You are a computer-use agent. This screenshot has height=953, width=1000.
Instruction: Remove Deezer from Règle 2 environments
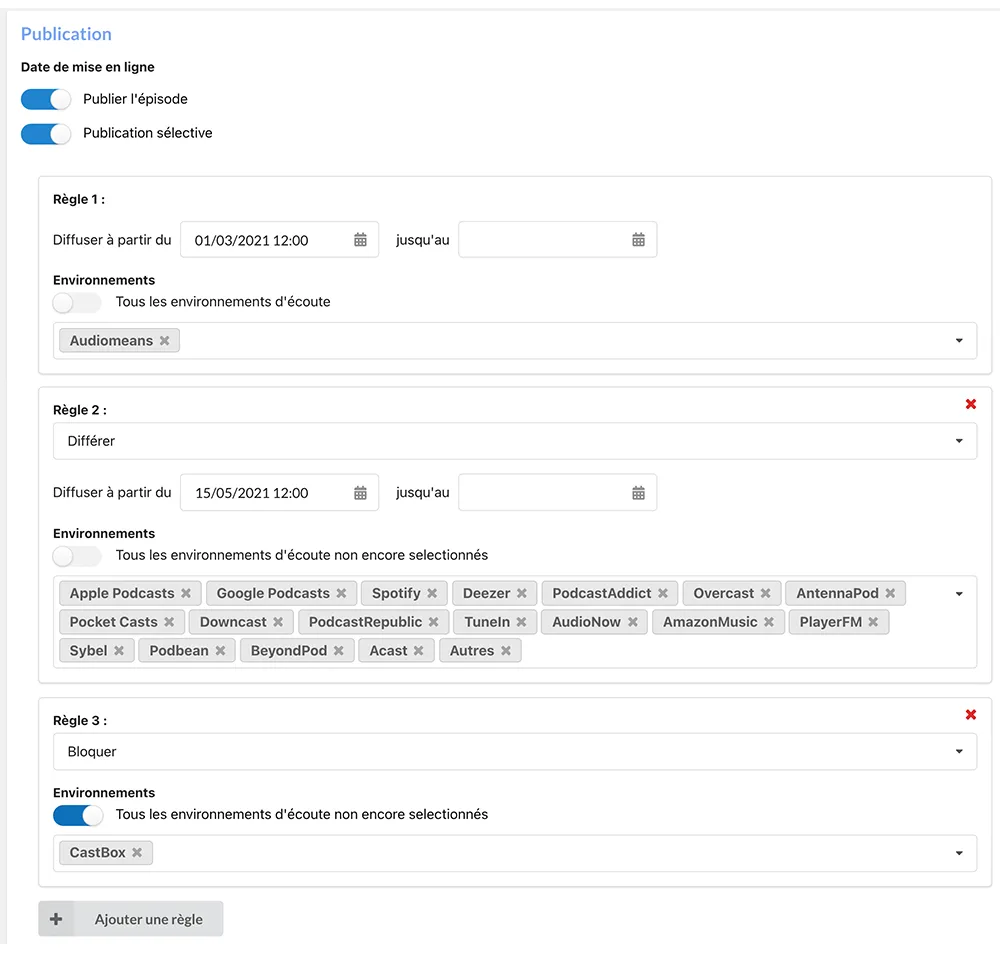pyautogui.click(x=522, y=594)
